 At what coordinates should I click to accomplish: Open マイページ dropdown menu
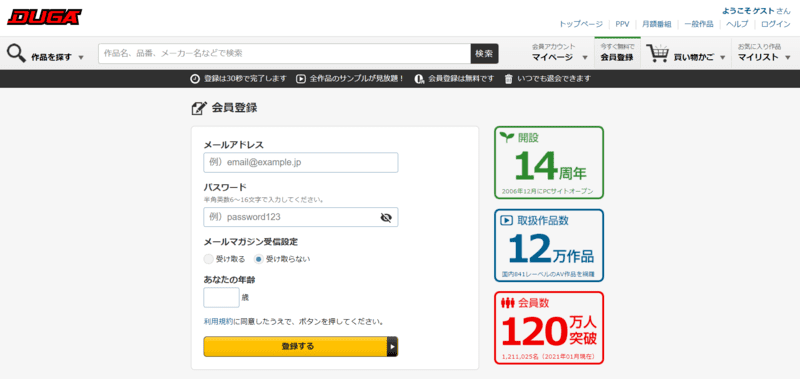tap(585, 58)
